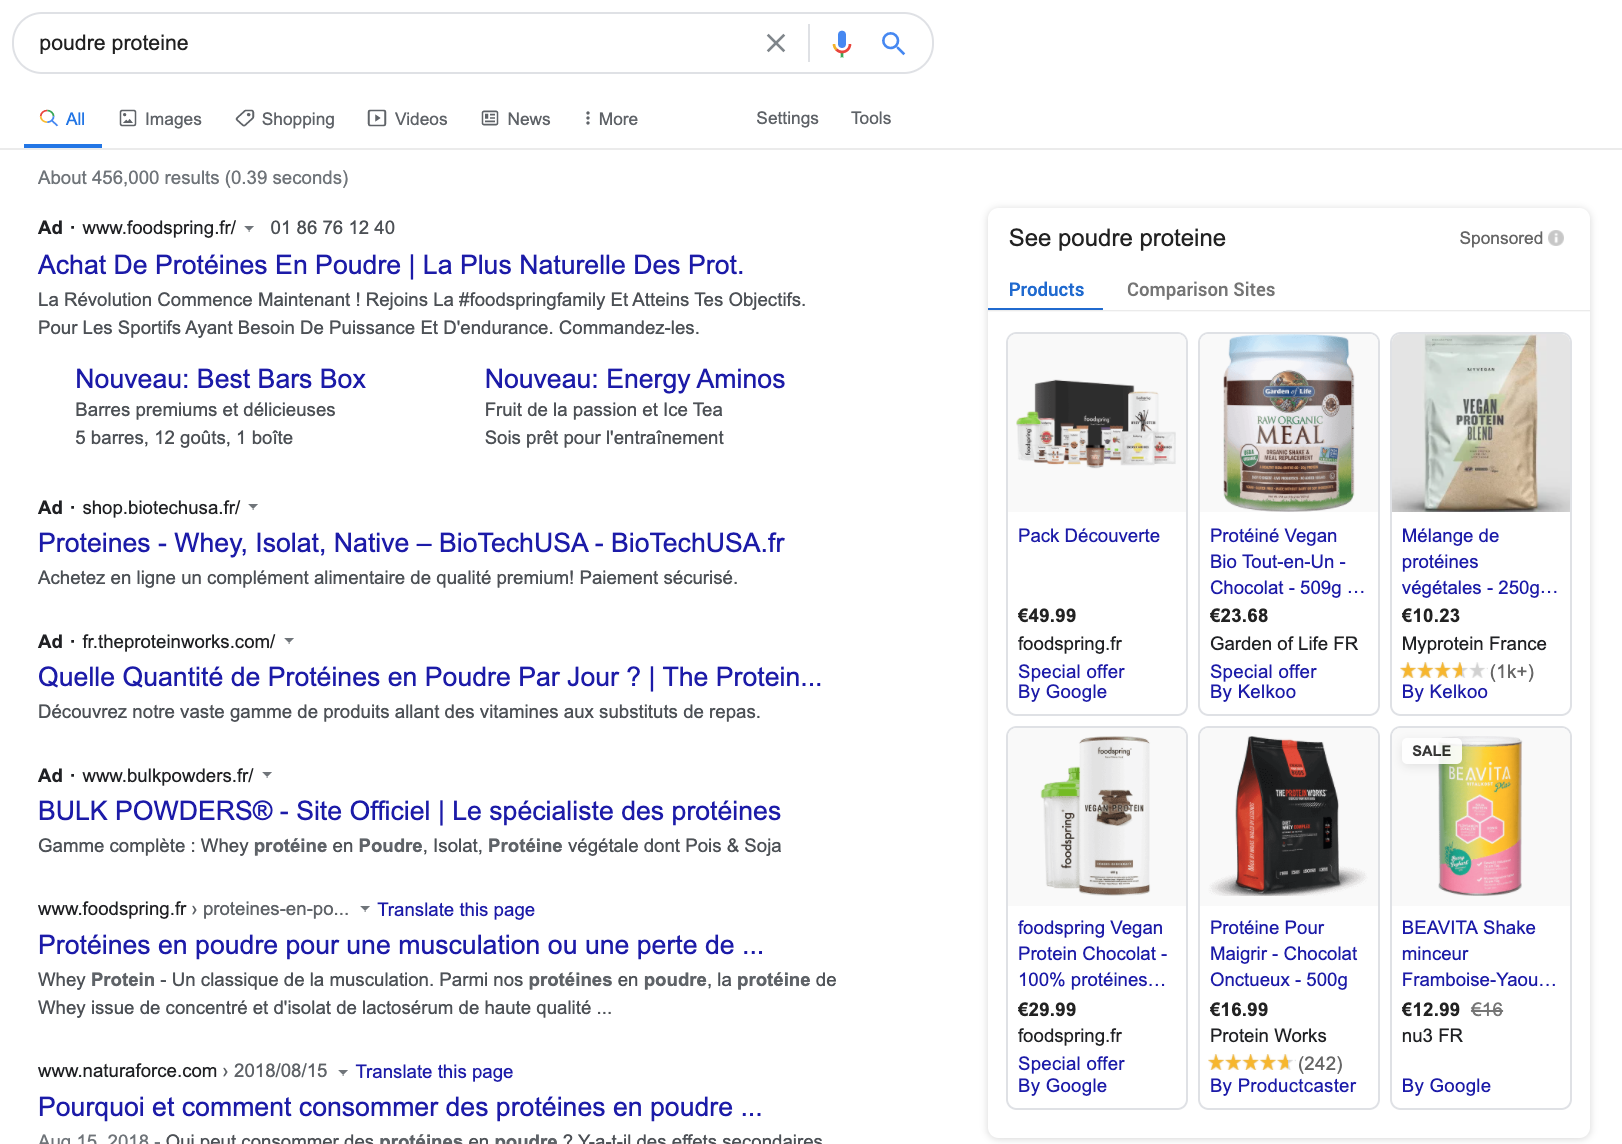Image resolution: width=1622 pixels, height=1144 pixels.
Task: Expand the More menu
Action: pyautogui.click(x=610, y=119)
